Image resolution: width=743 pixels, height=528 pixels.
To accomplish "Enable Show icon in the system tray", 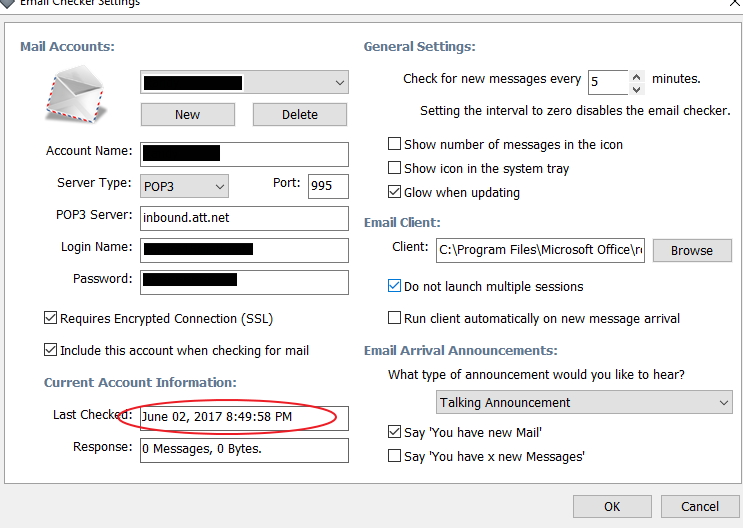I will 395,169.
